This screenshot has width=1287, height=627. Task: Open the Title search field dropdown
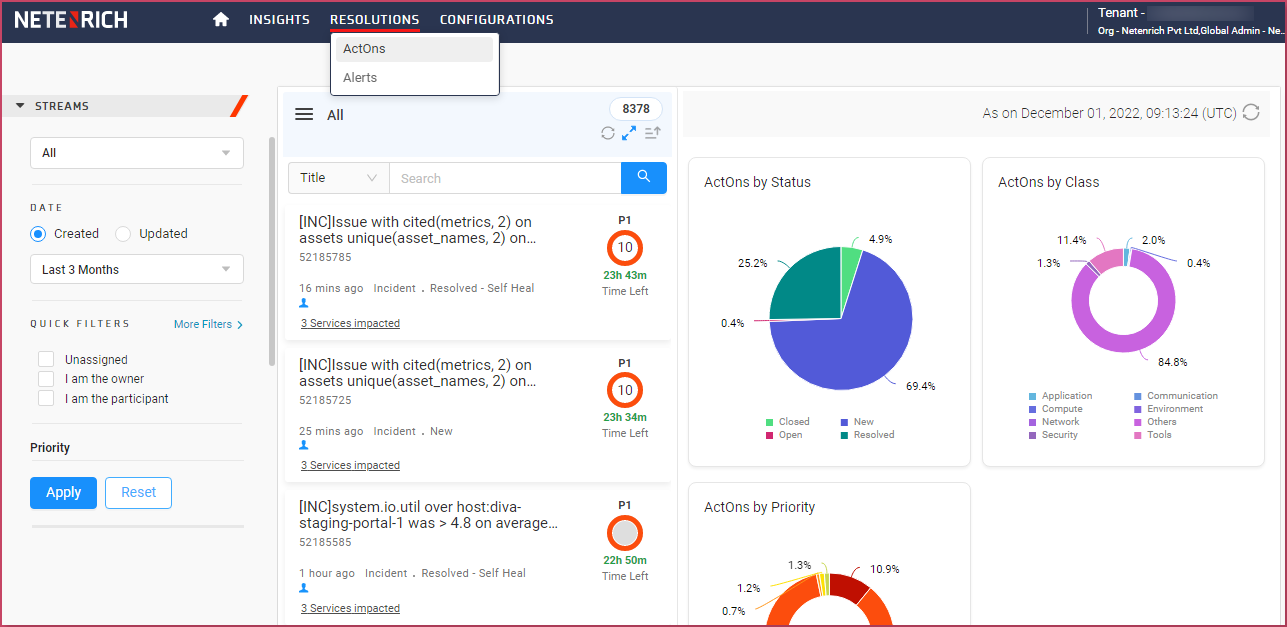click(x=338, y=177)
